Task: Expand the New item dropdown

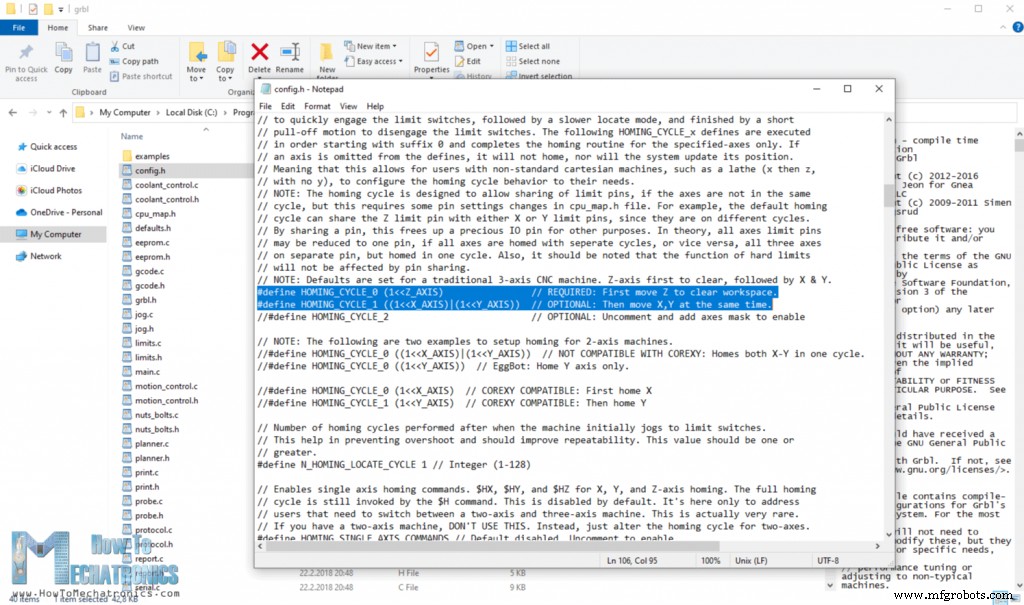Action: pyautogui.click(x=370, y=46)
